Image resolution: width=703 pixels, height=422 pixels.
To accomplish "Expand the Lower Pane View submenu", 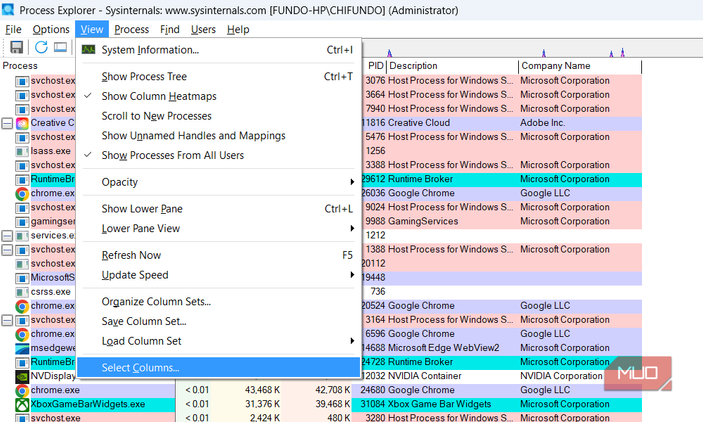I will coord(218,229).
